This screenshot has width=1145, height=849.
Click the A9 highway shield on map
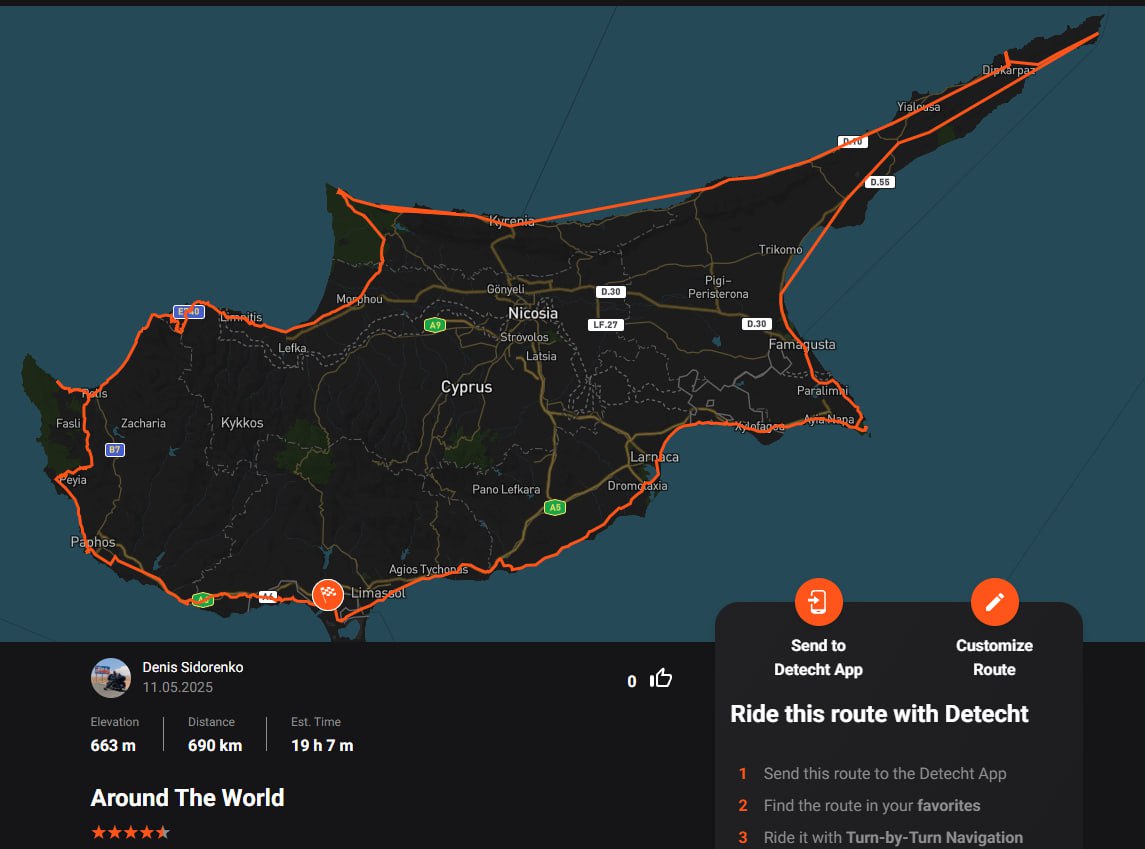pyautogui.click(x=434, y=325)
